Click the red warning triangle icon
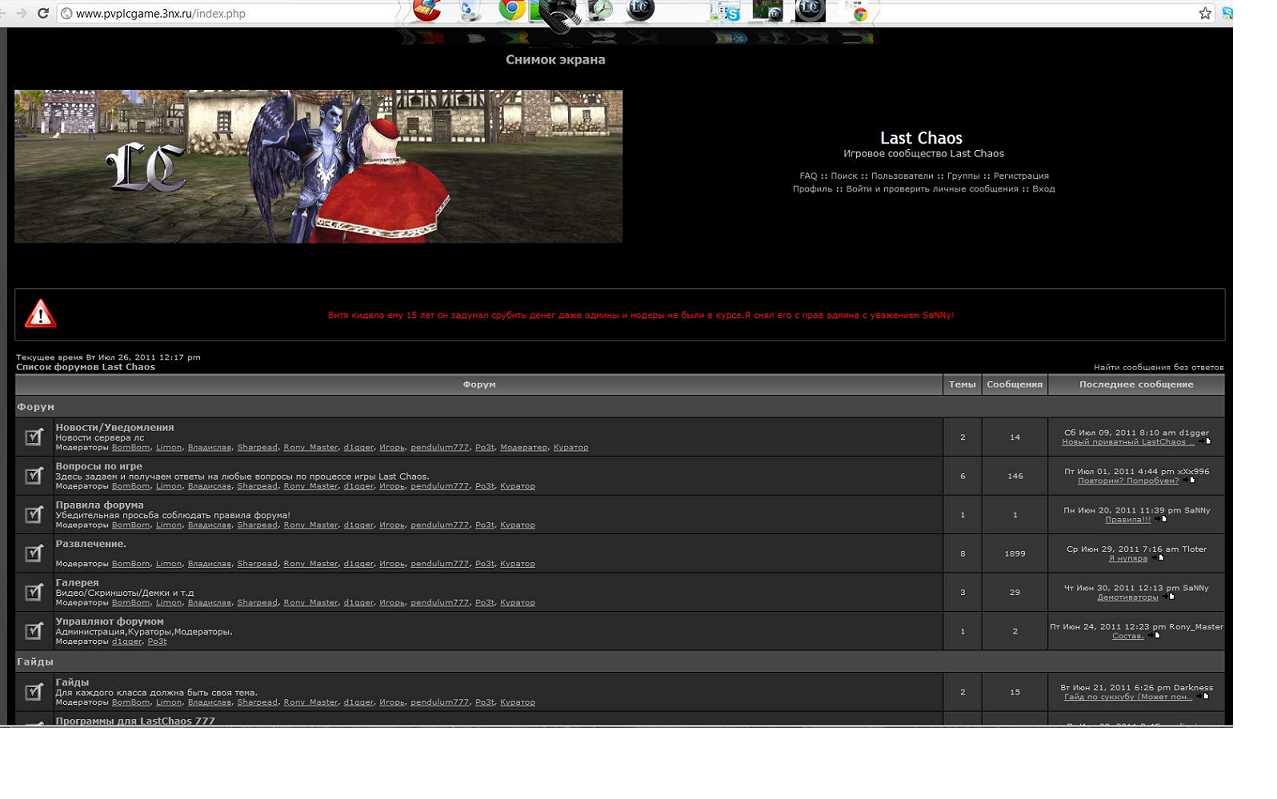Viewport: 1277px width, 799px height. (41, 314)
